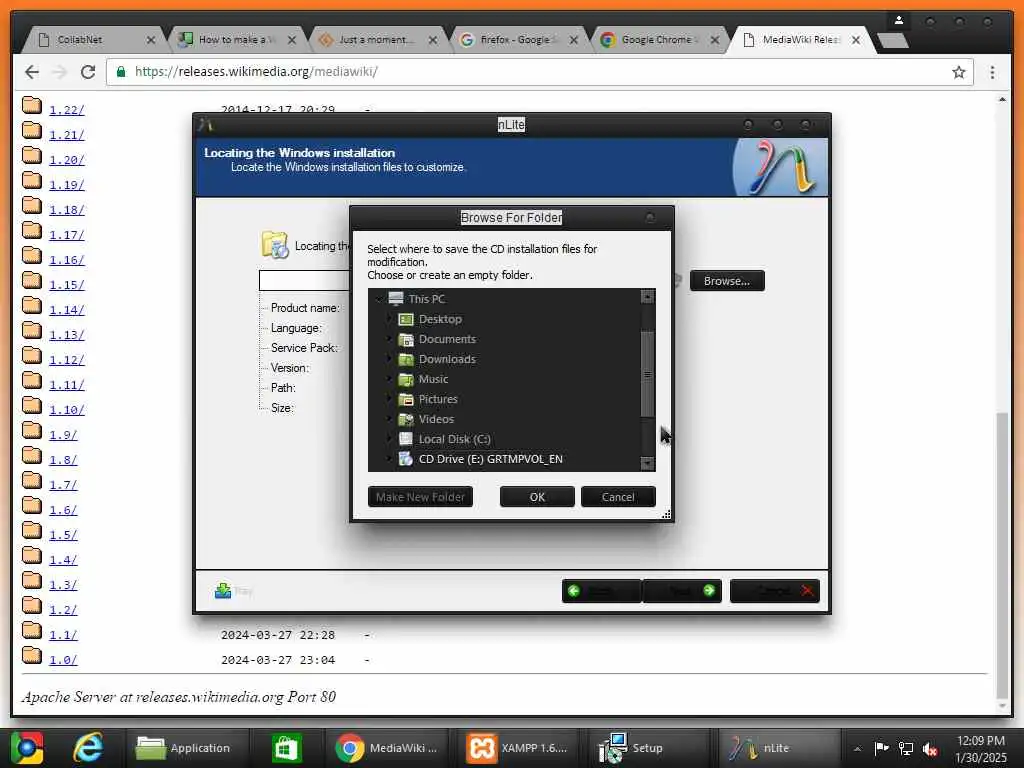Click Cancel in Browse For Folder dialog
1024x768 pixels.
(x=618, y=497)
